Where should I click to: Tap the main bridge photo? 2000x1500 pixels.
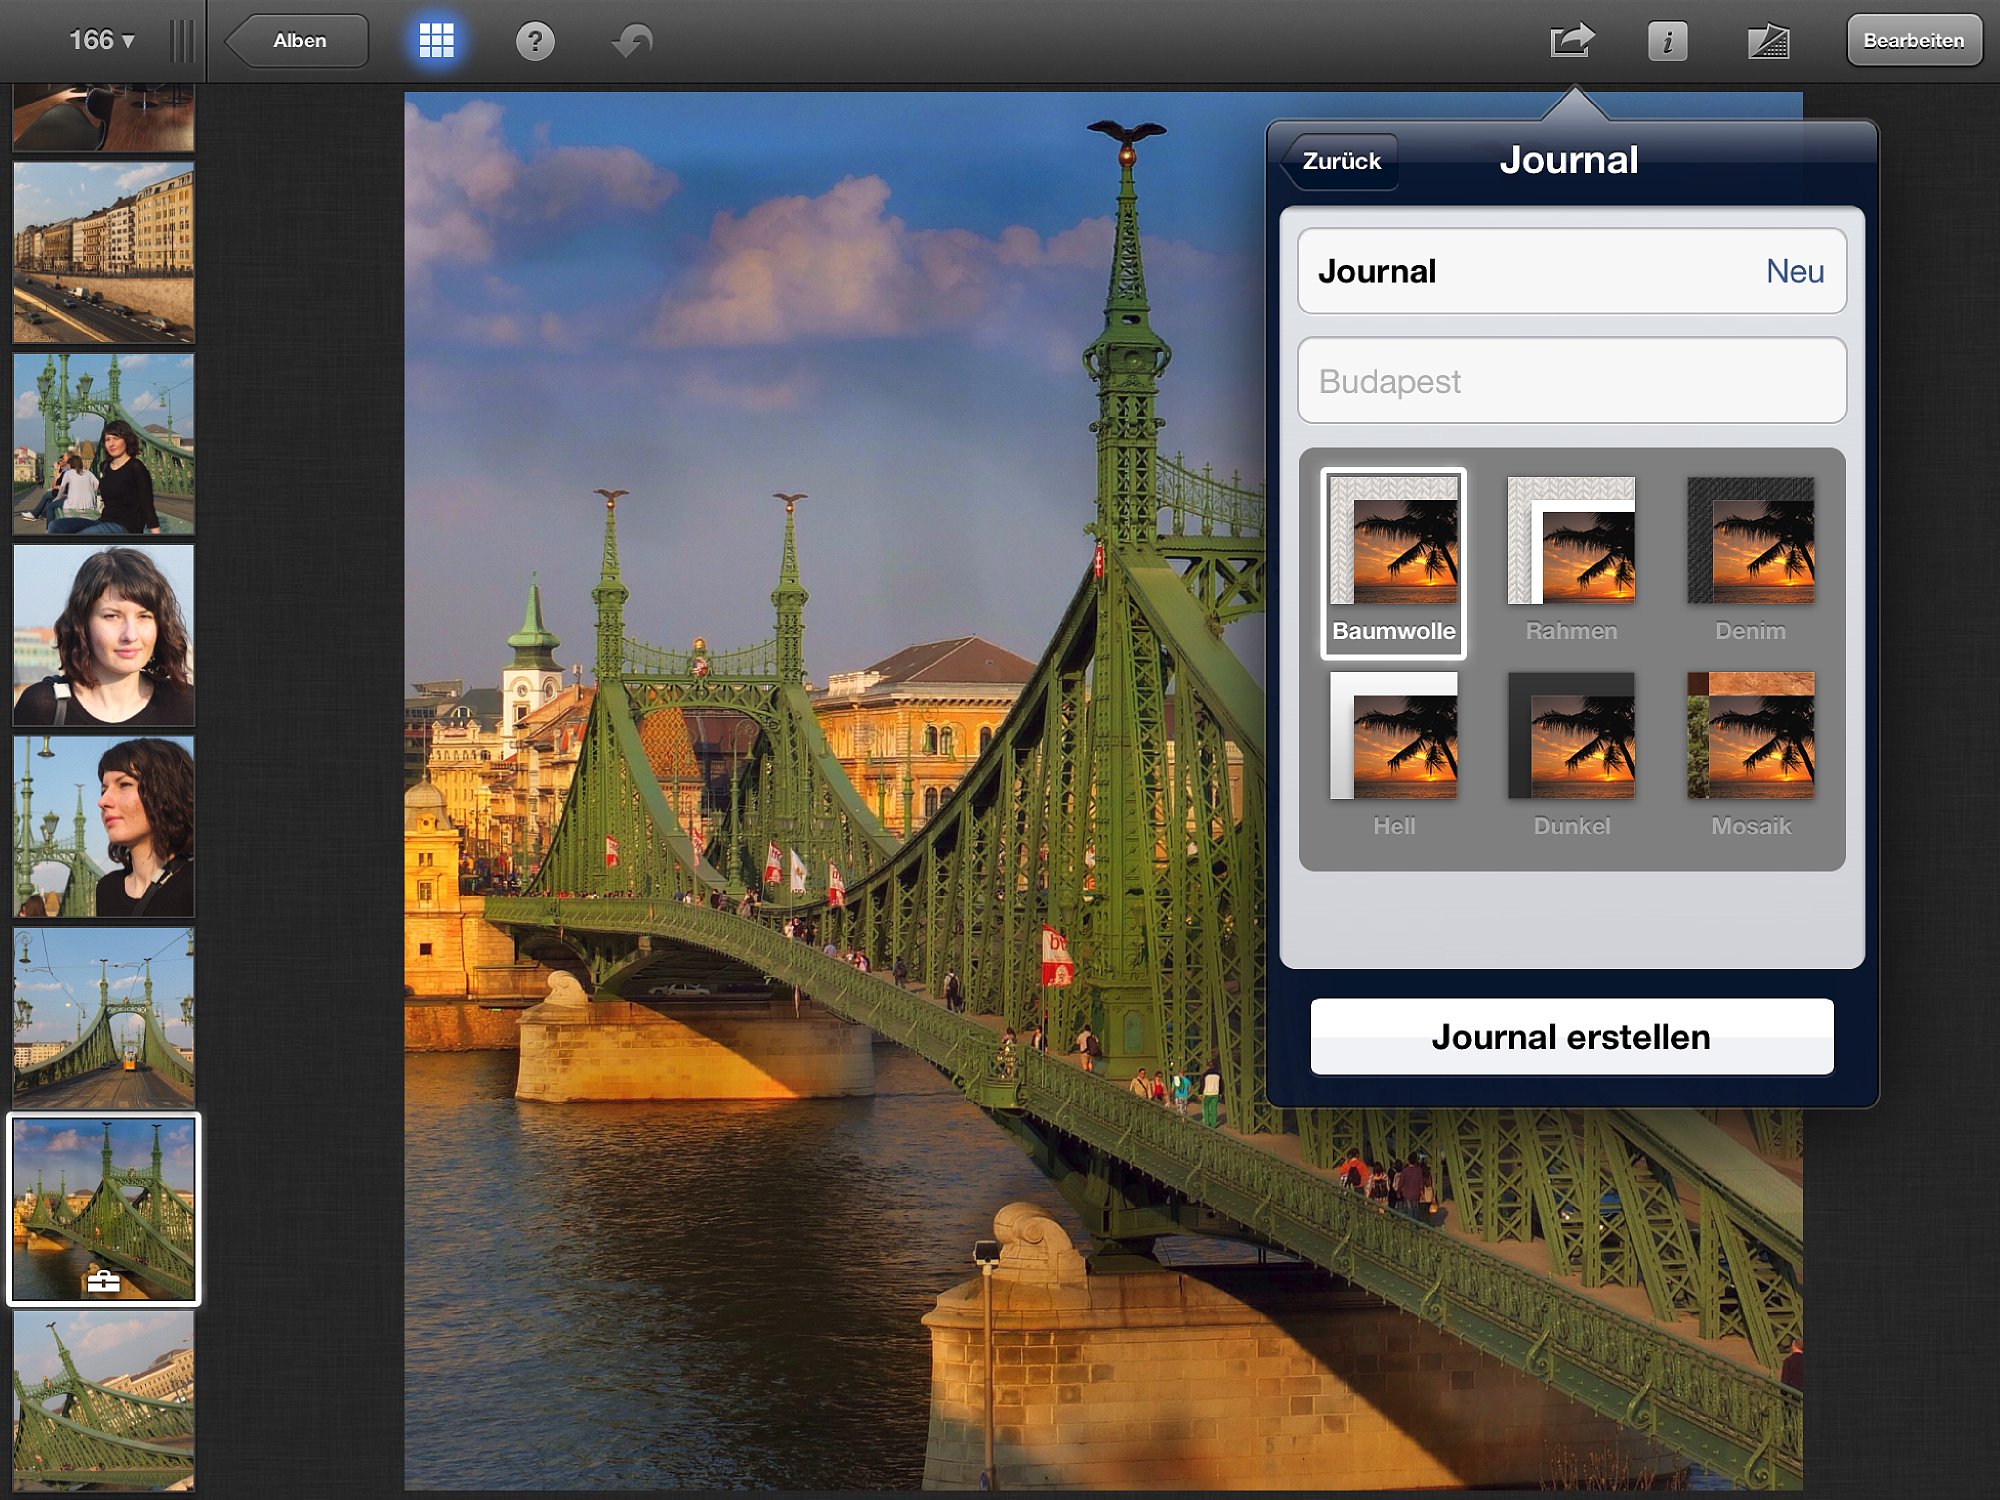coord(835,790)
